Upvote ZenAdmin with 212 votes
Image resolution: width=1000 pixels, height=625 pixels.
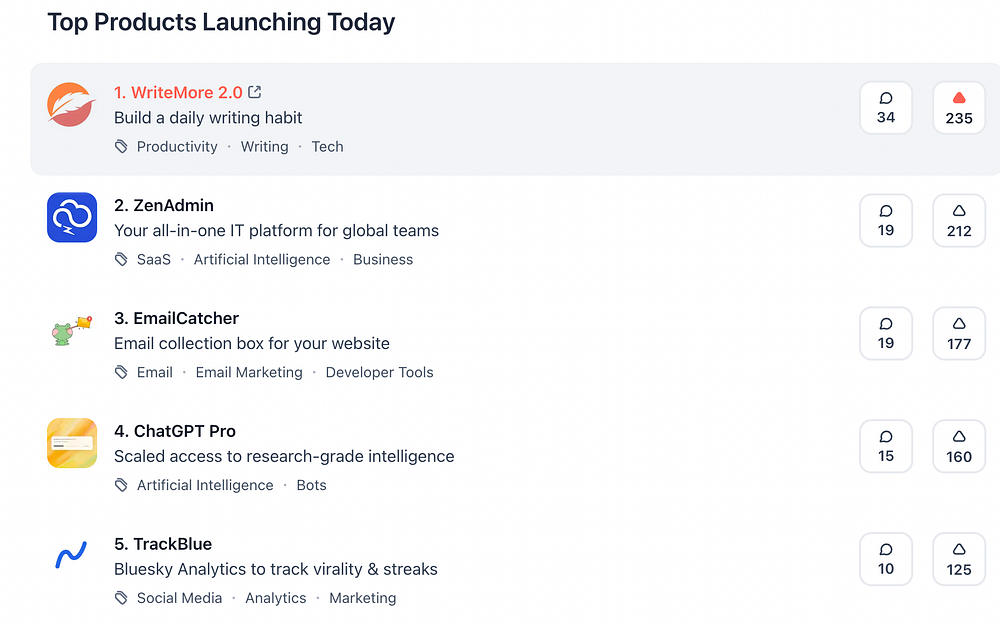click(x=959, y=220)
